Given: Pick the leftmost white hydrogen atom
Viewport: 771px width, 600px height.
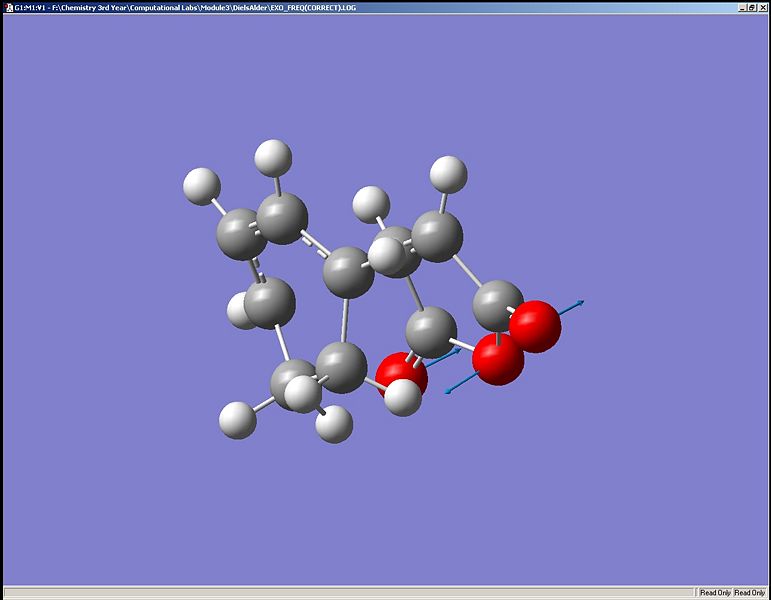Looking at the screenshot, I should (202, 186).
